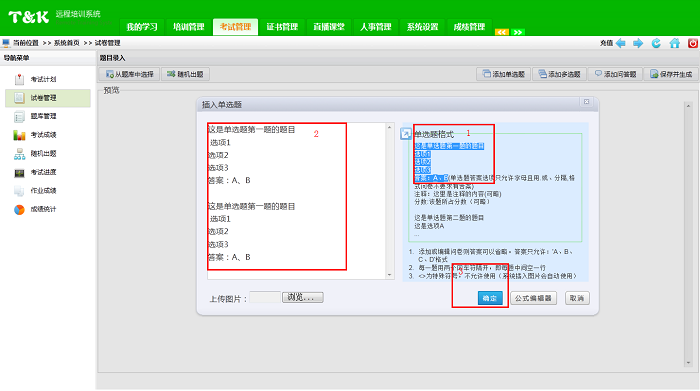Click the 考试成绩 bar chart icon
The width and height of the screenshot is (700, 391).
point(19,135)
